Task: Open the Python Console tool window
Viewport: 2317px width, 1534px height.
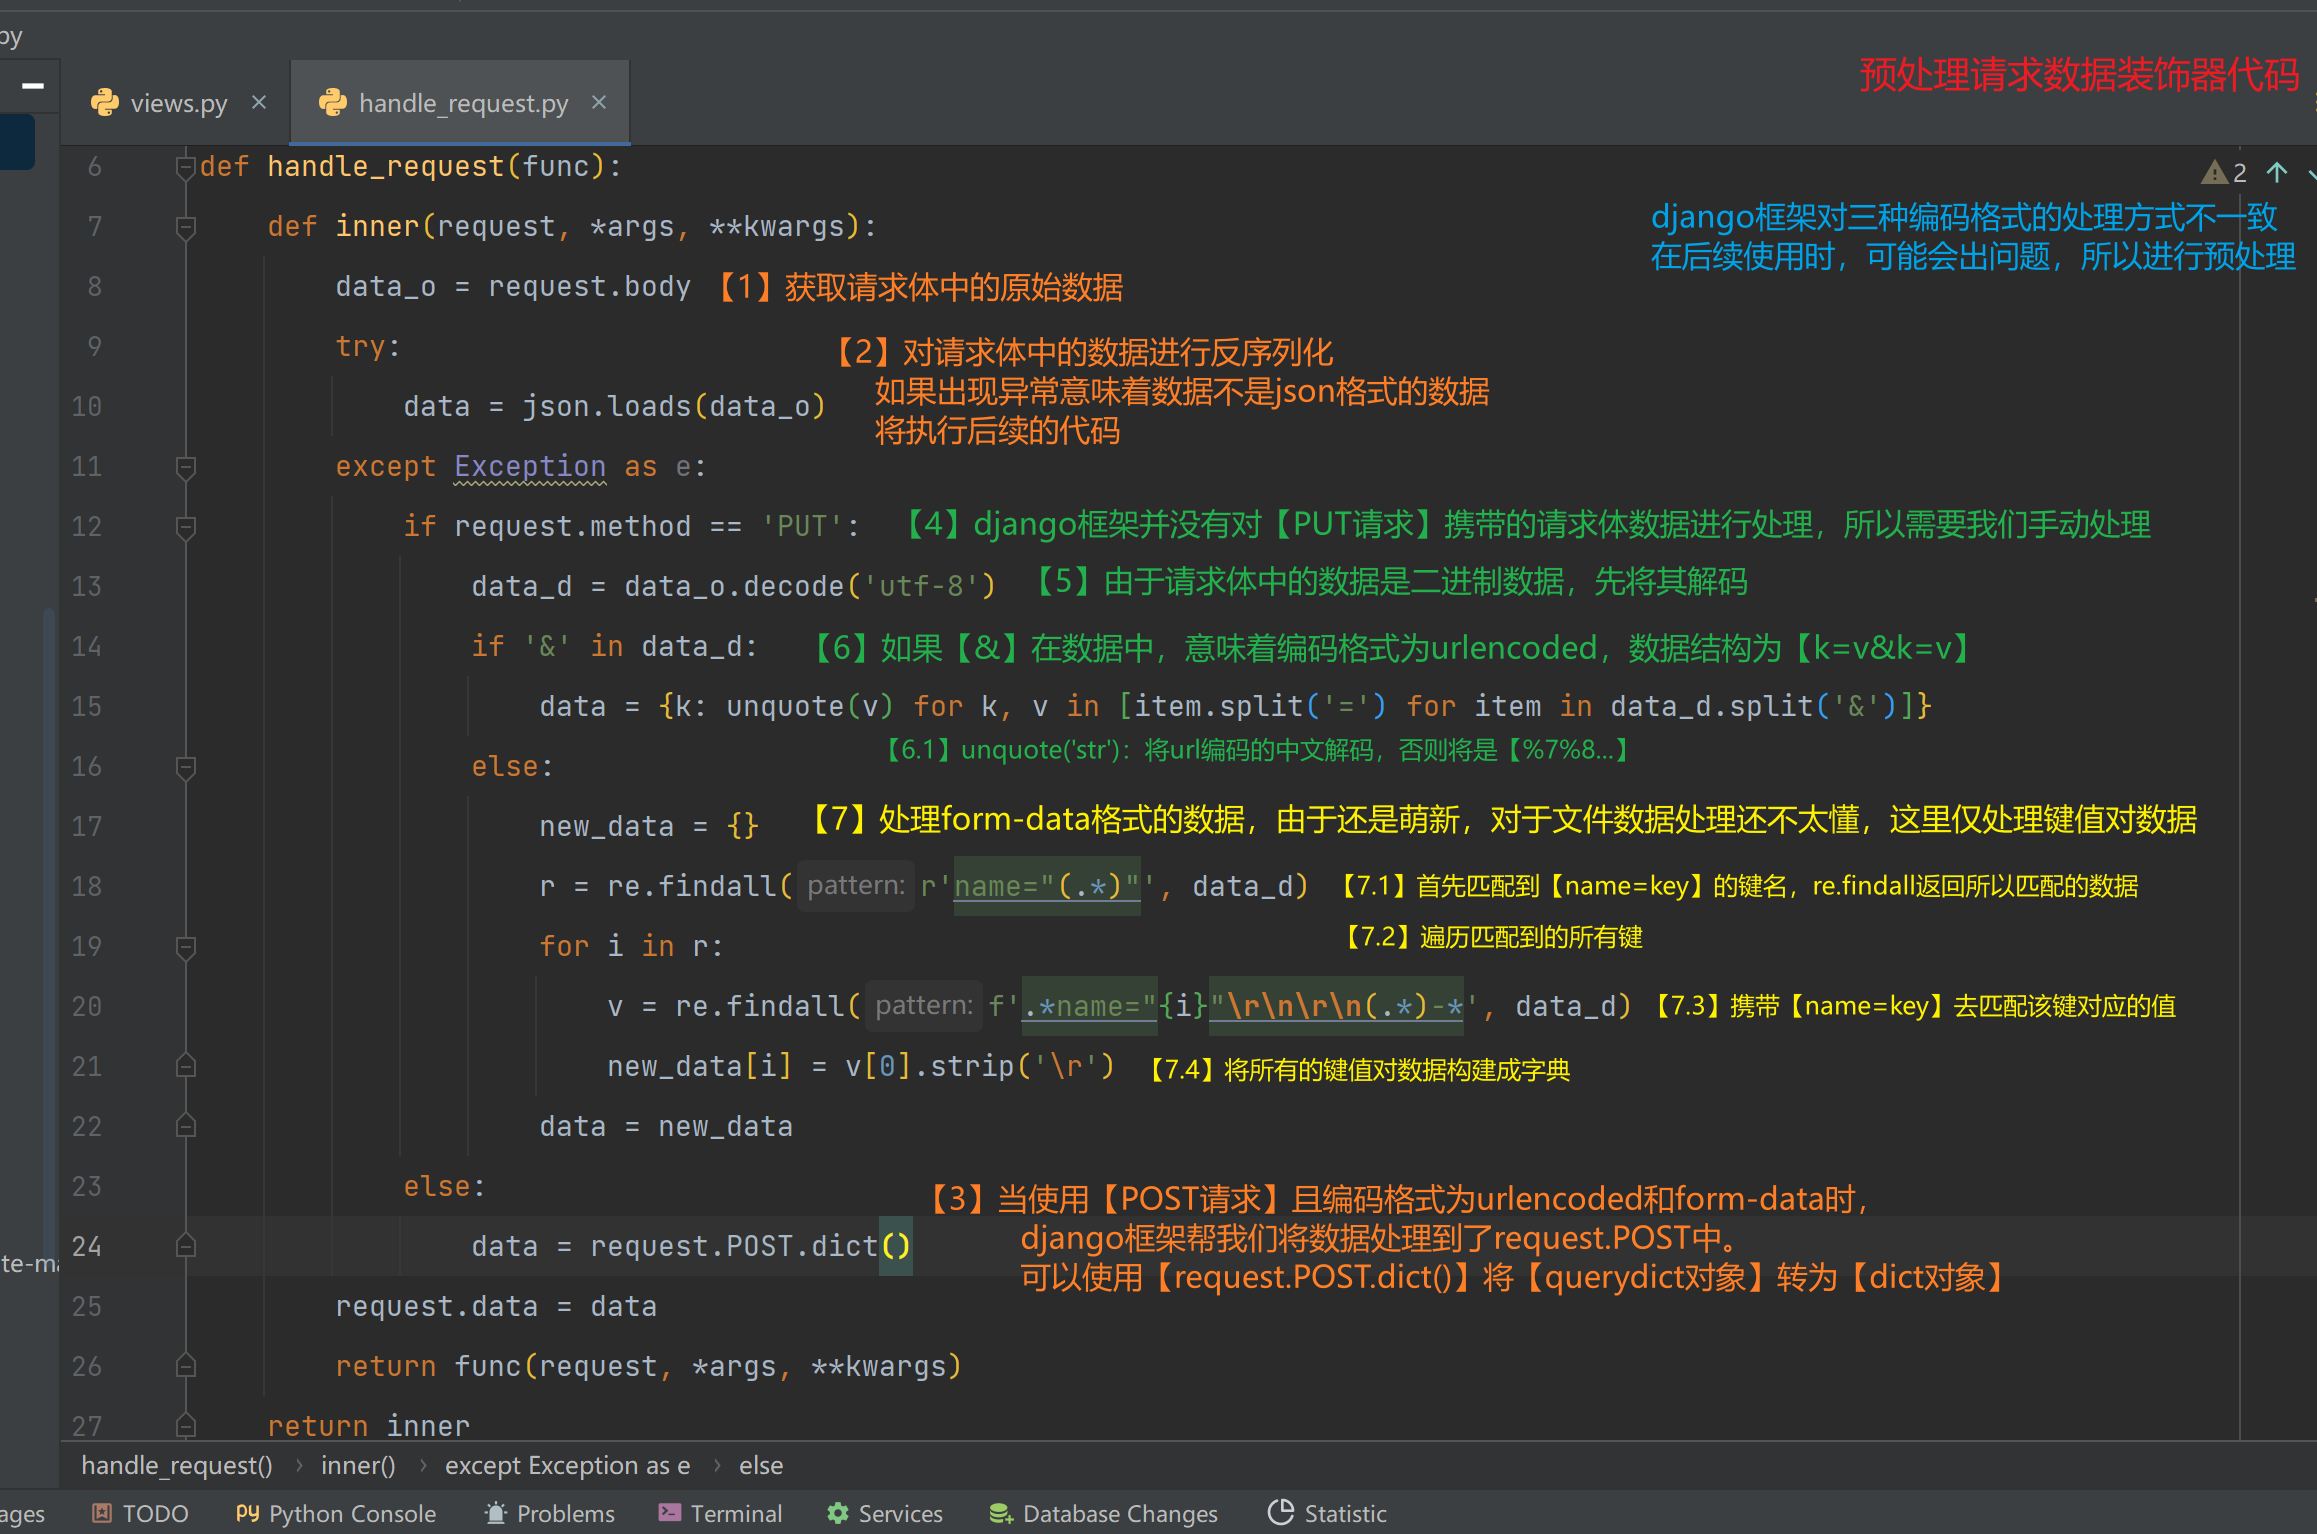Action: coord(336,1513)
